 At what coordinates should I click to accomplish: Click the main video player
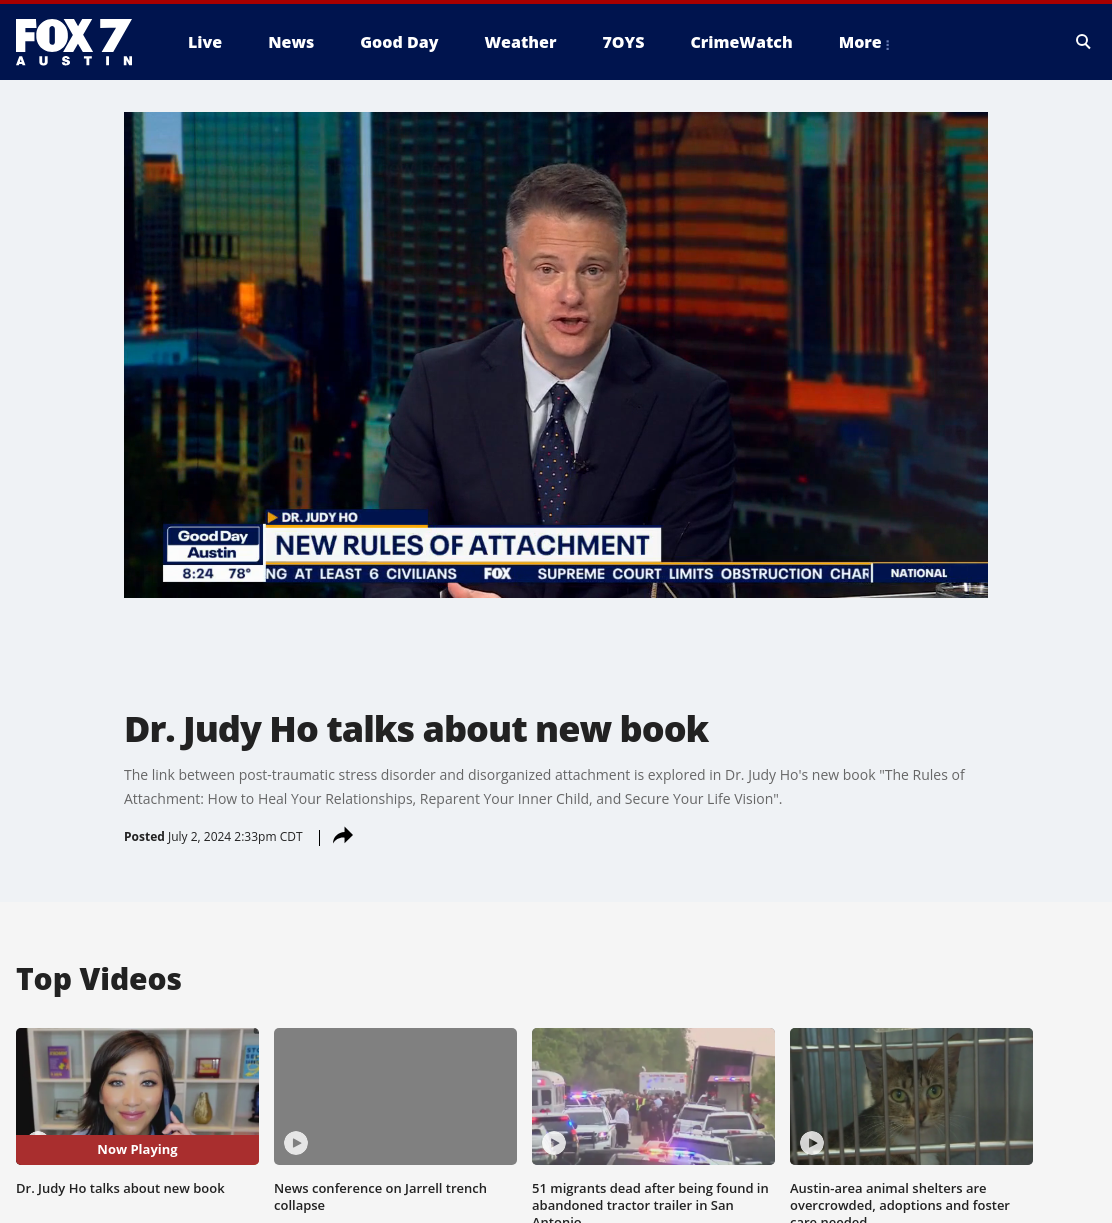point(556,355)
